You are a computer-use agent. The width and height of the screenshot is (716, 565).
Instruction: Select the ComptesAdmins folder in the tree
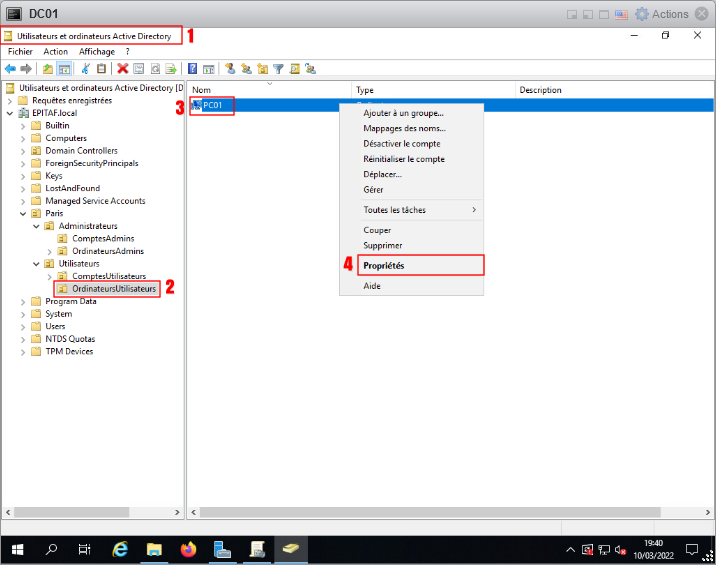pyautogui.click(x=100, y=238)
